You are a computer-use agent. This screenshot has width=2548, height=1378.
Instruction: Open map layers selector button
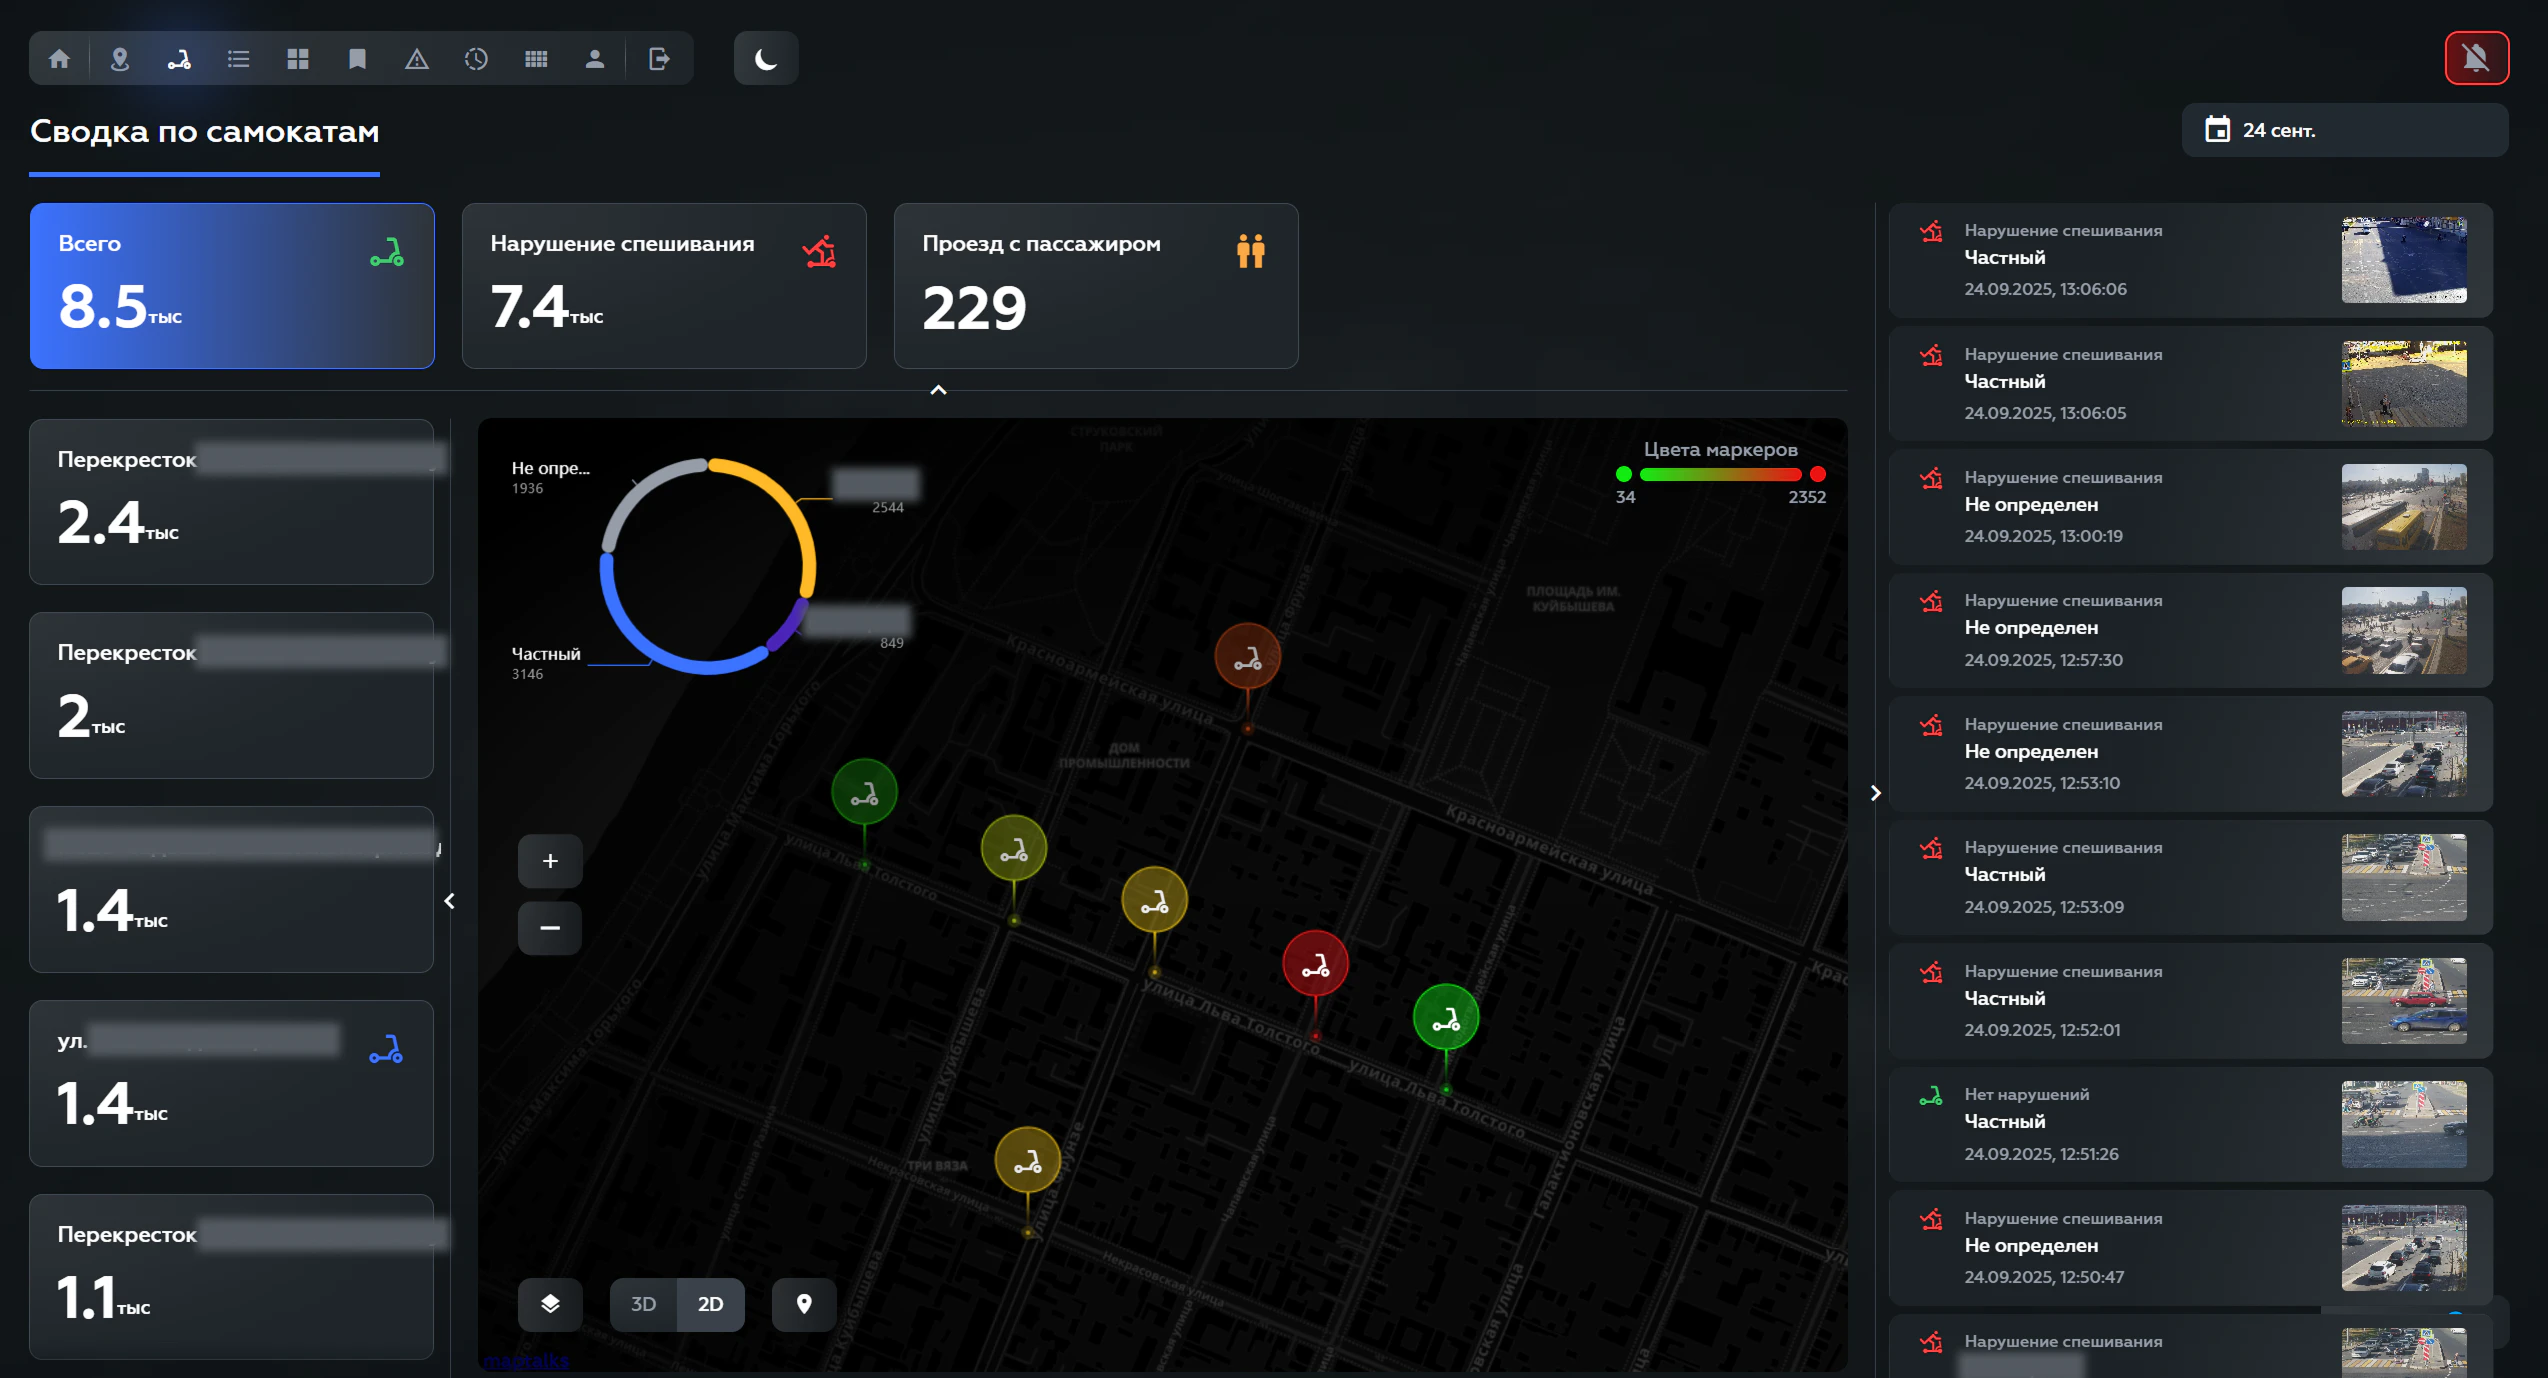point(550,1304)
